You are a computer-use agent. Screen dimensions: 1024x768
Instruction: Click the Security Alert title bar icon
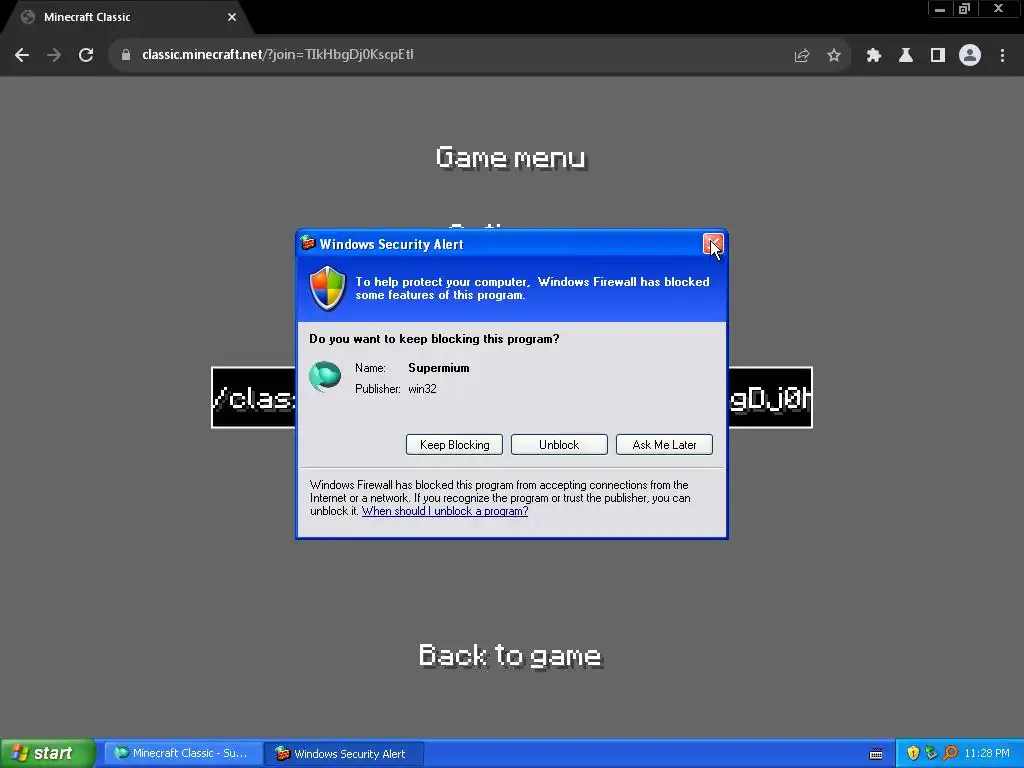click(x=308, y=244)
